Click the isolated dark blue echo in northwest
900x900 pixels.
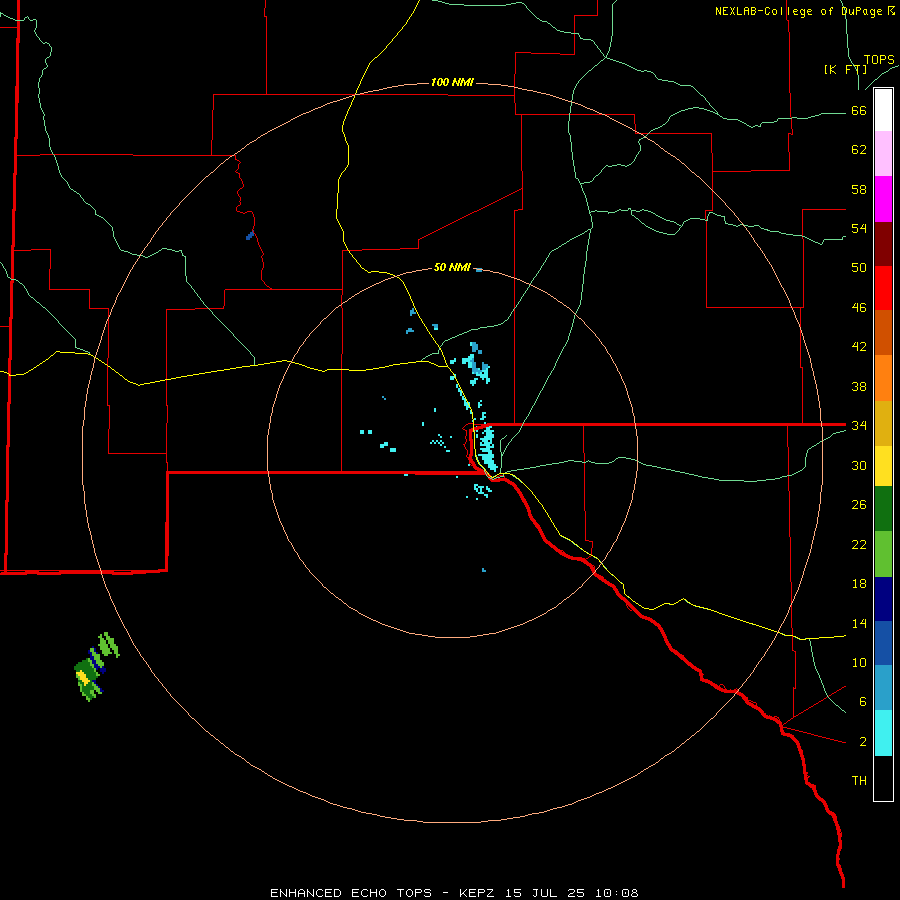click(250, 235)
